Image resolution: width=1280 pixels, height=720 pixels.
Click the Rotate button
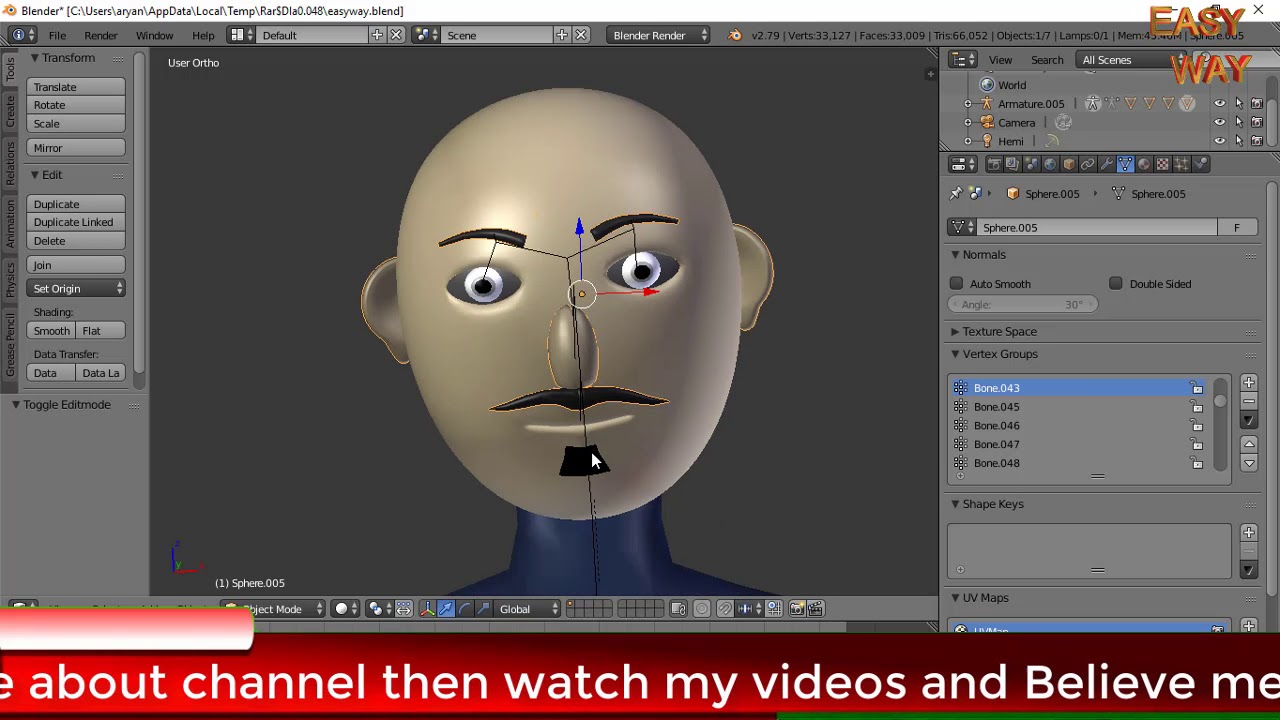(77, 105)
